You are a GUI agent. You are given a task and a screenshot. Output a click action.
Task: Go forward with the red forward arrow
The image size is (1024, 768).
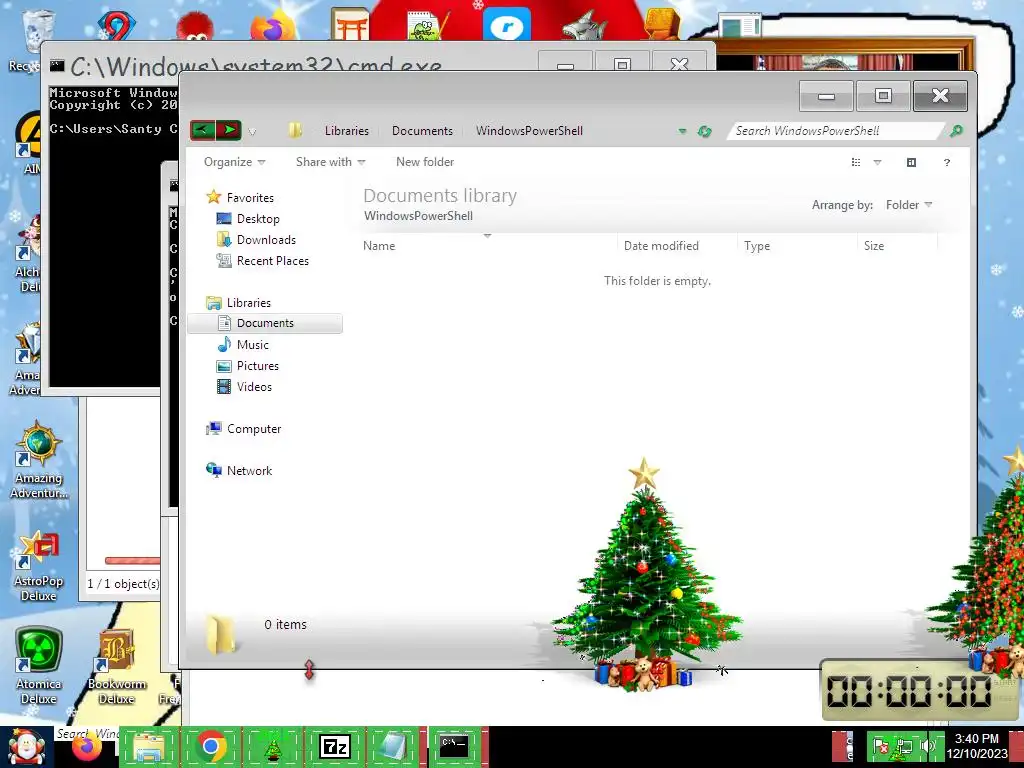coord(229,130)
